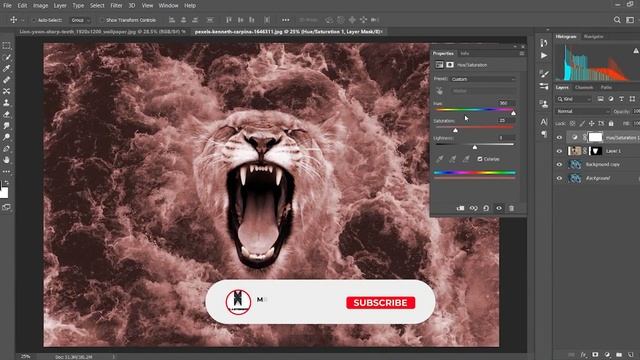This screenshot has width=640, height=360.
Task: Click the Saturation slider handle
Action: [456, 130]
